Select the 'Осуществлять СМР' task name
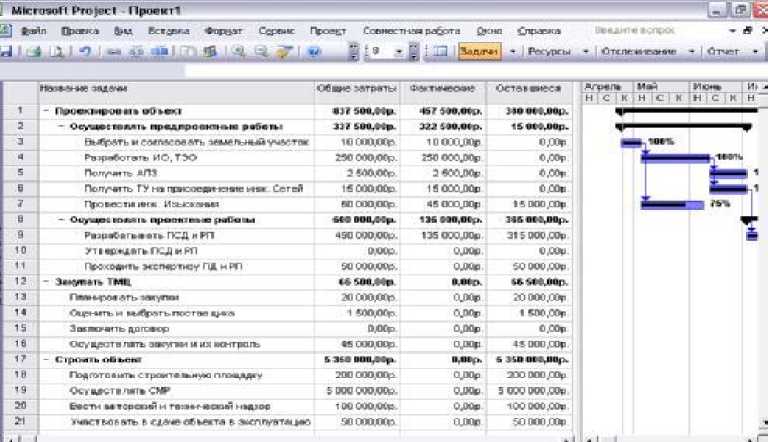The width and height of the screenshot is (768, 442). (x=120, y=391)
